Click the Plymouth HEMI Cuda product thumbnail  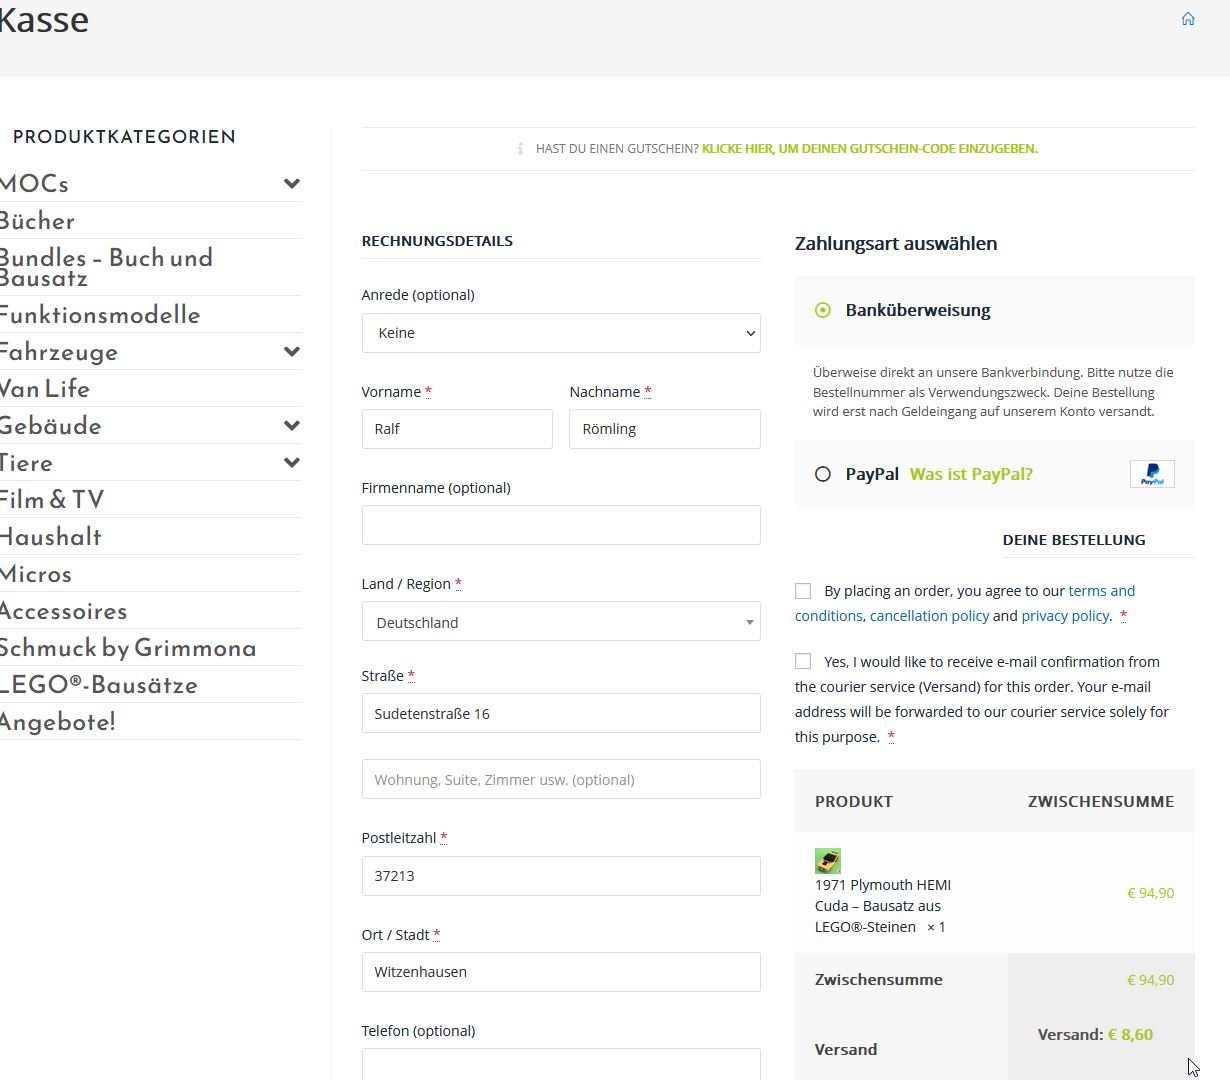[x=828, y=861]
